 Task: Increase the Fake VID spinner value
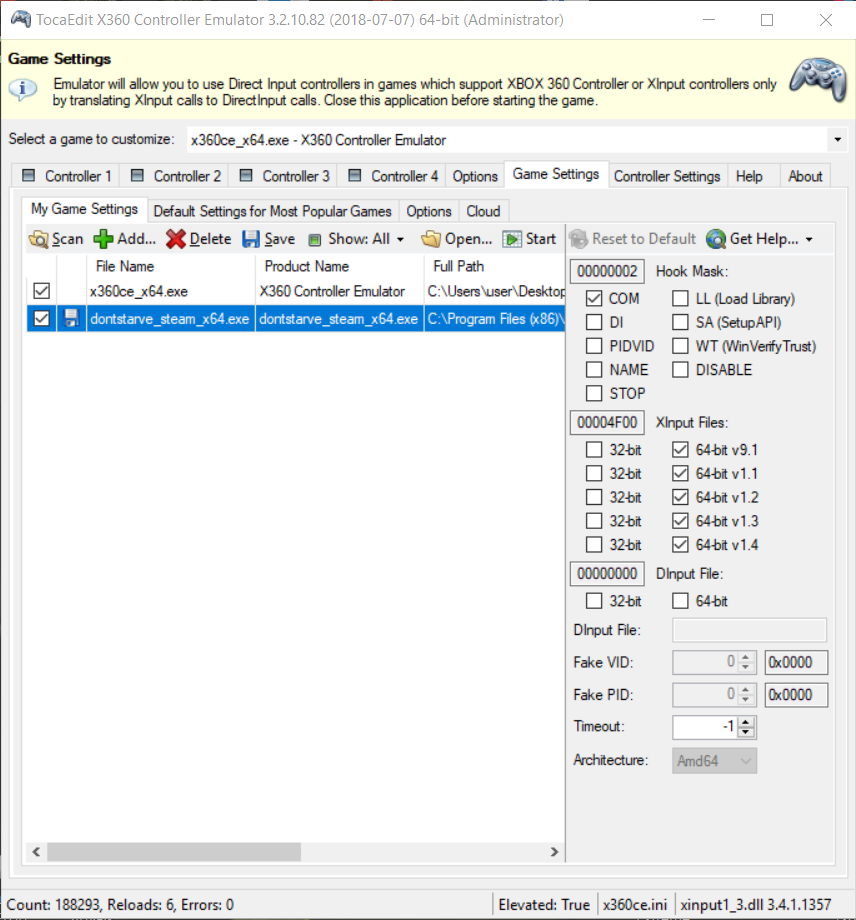pyautogui.click(x=746, y=657)
